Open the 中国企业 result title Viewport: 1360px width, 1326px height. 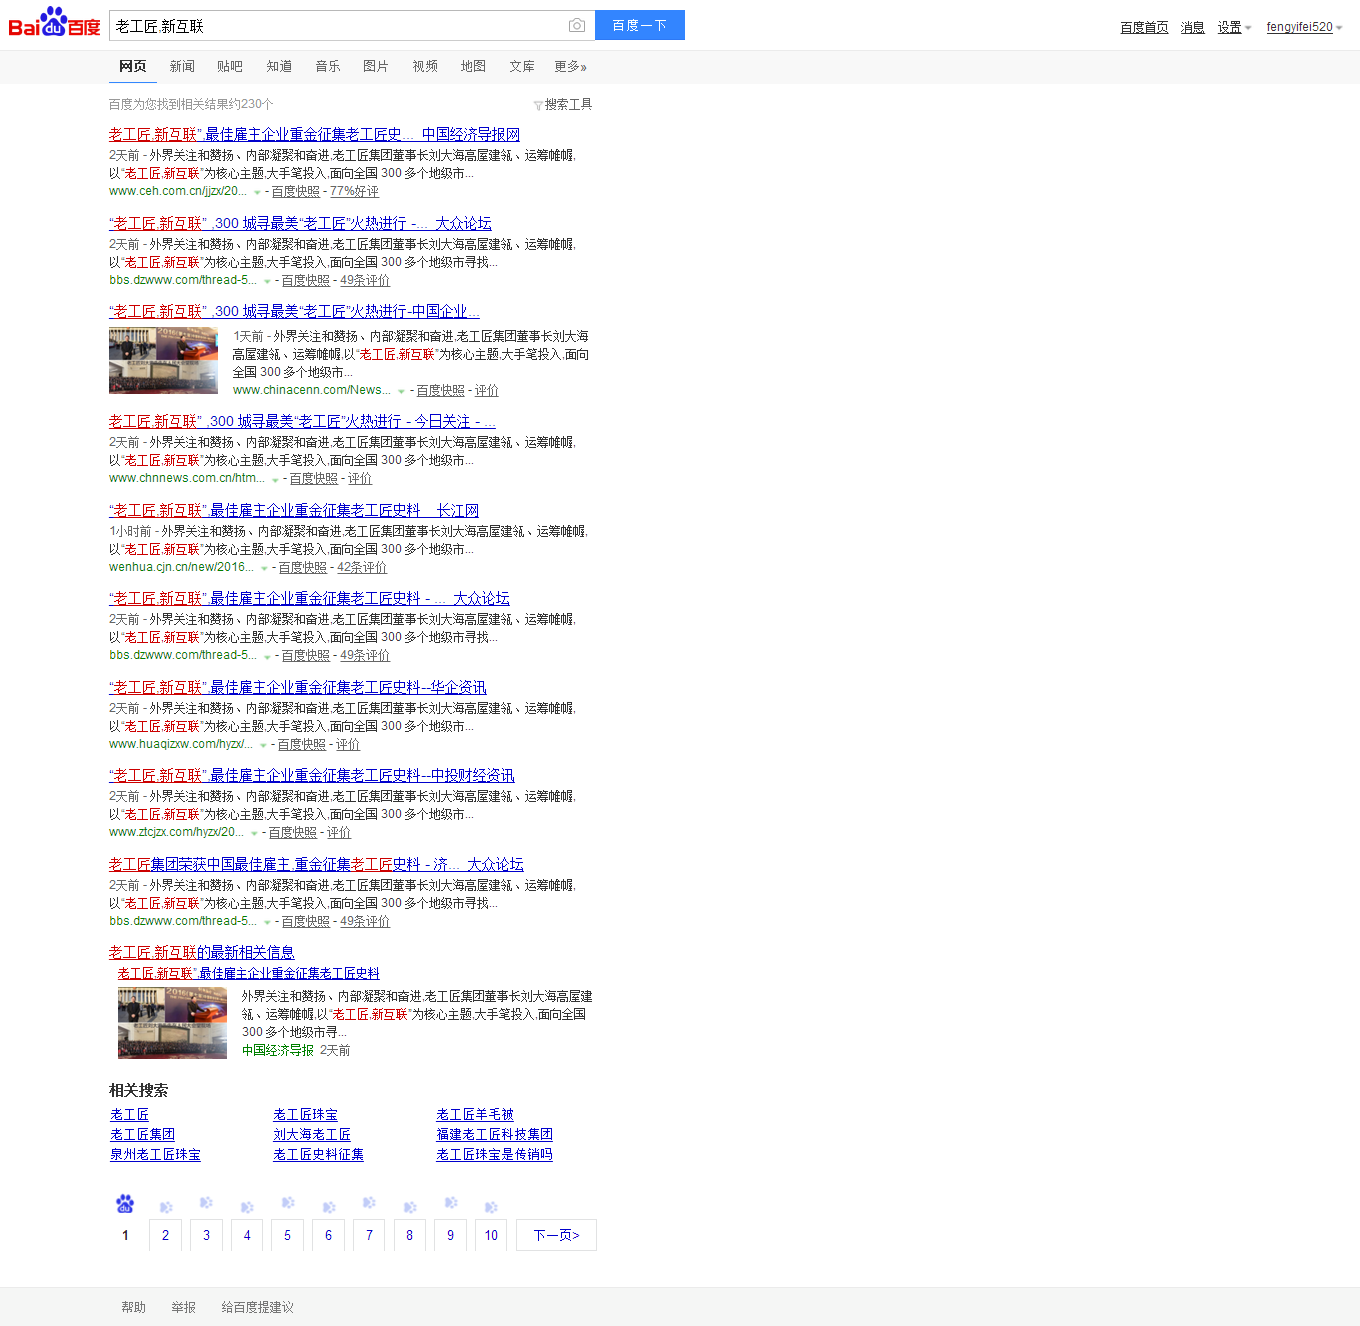tap(294, 311)
